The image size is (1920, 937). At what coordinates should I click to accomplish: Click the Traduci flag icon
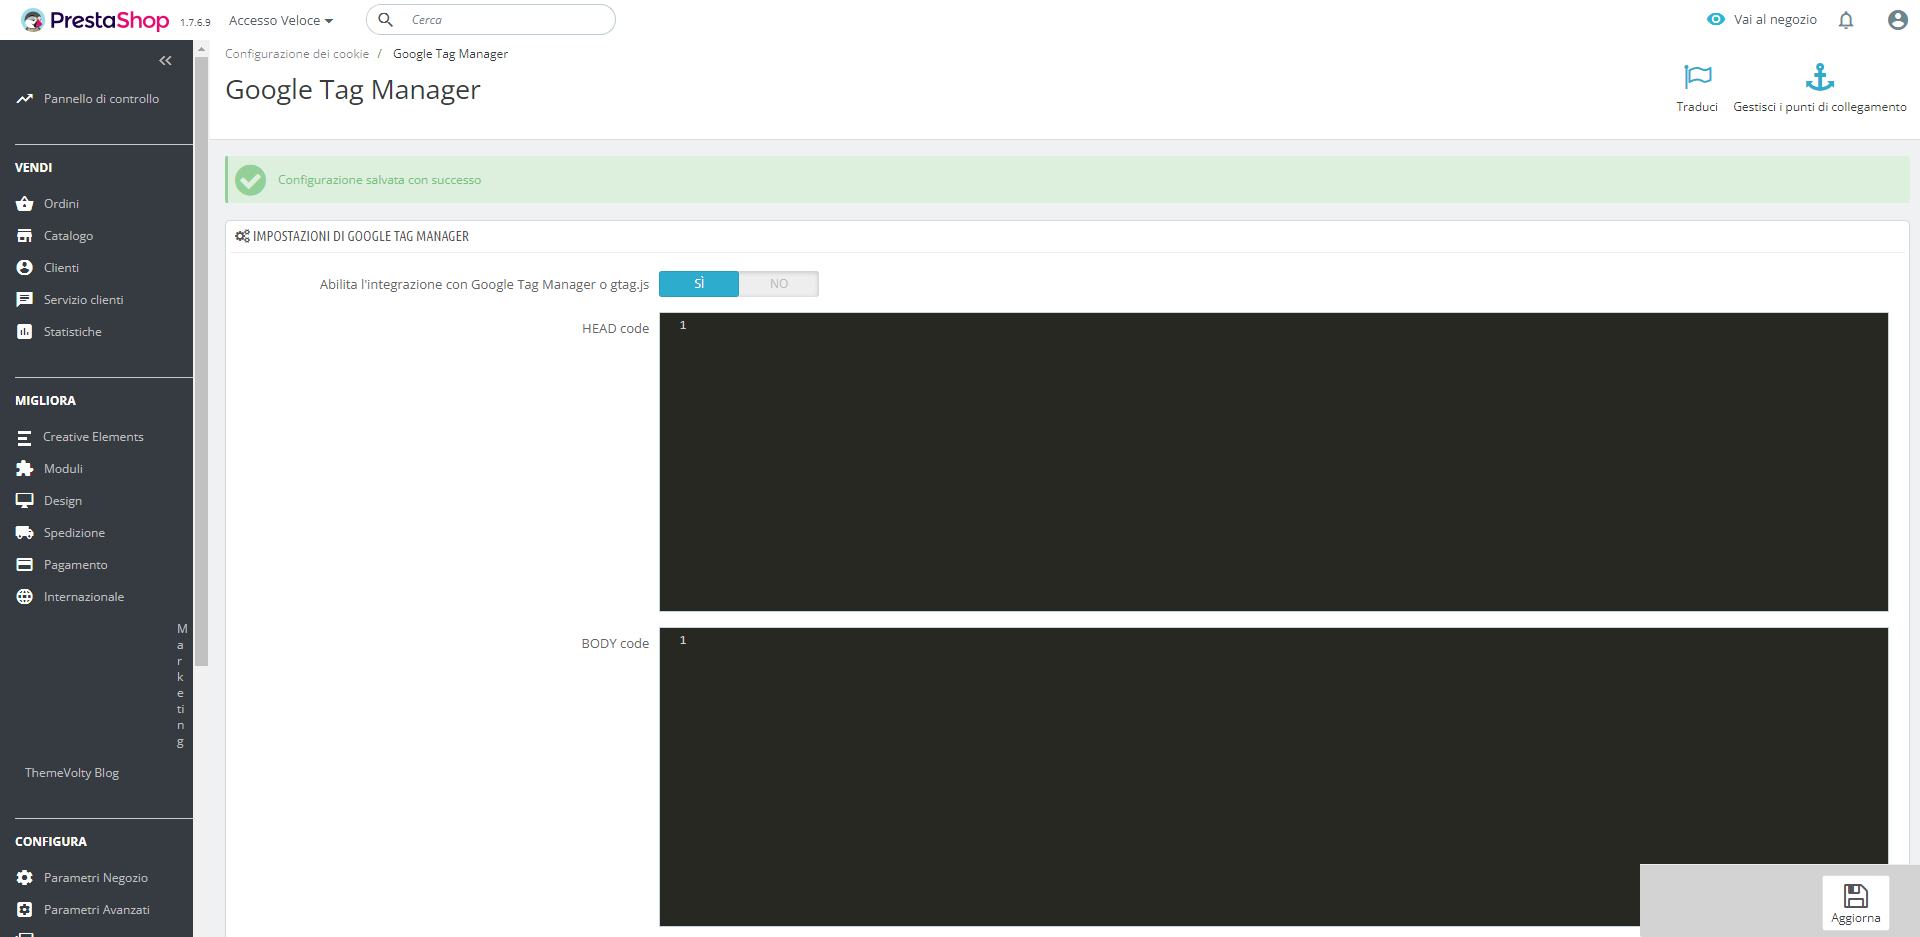click(x=1697, y=77)
